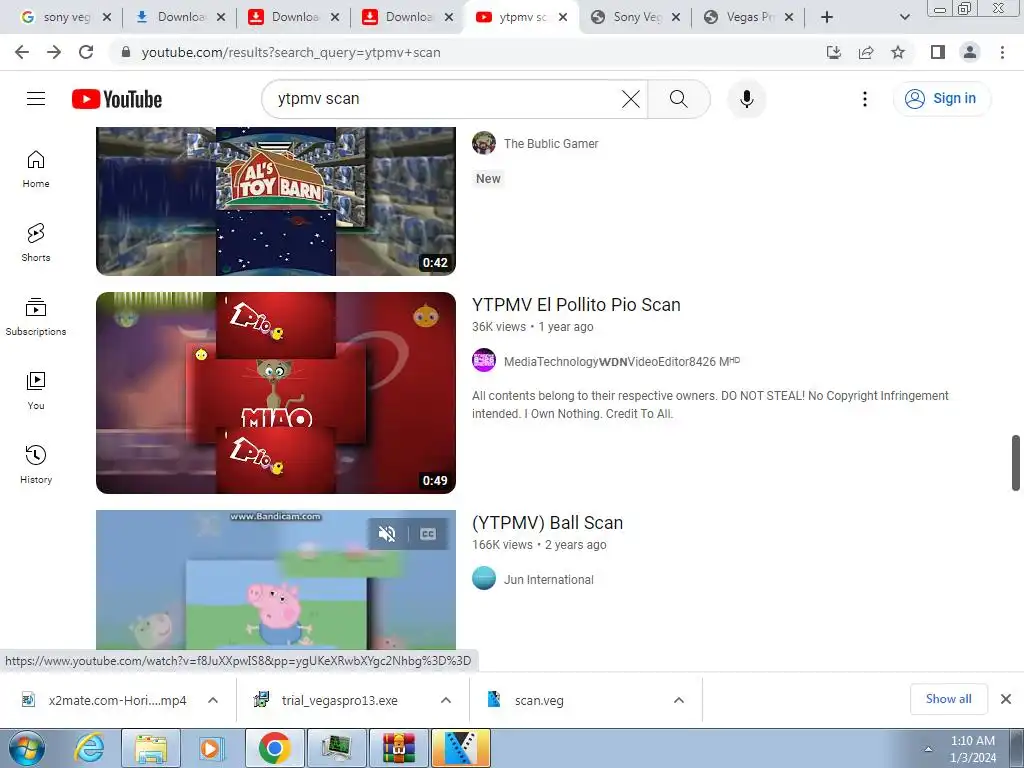Open a new browser tab

(827, 17)
